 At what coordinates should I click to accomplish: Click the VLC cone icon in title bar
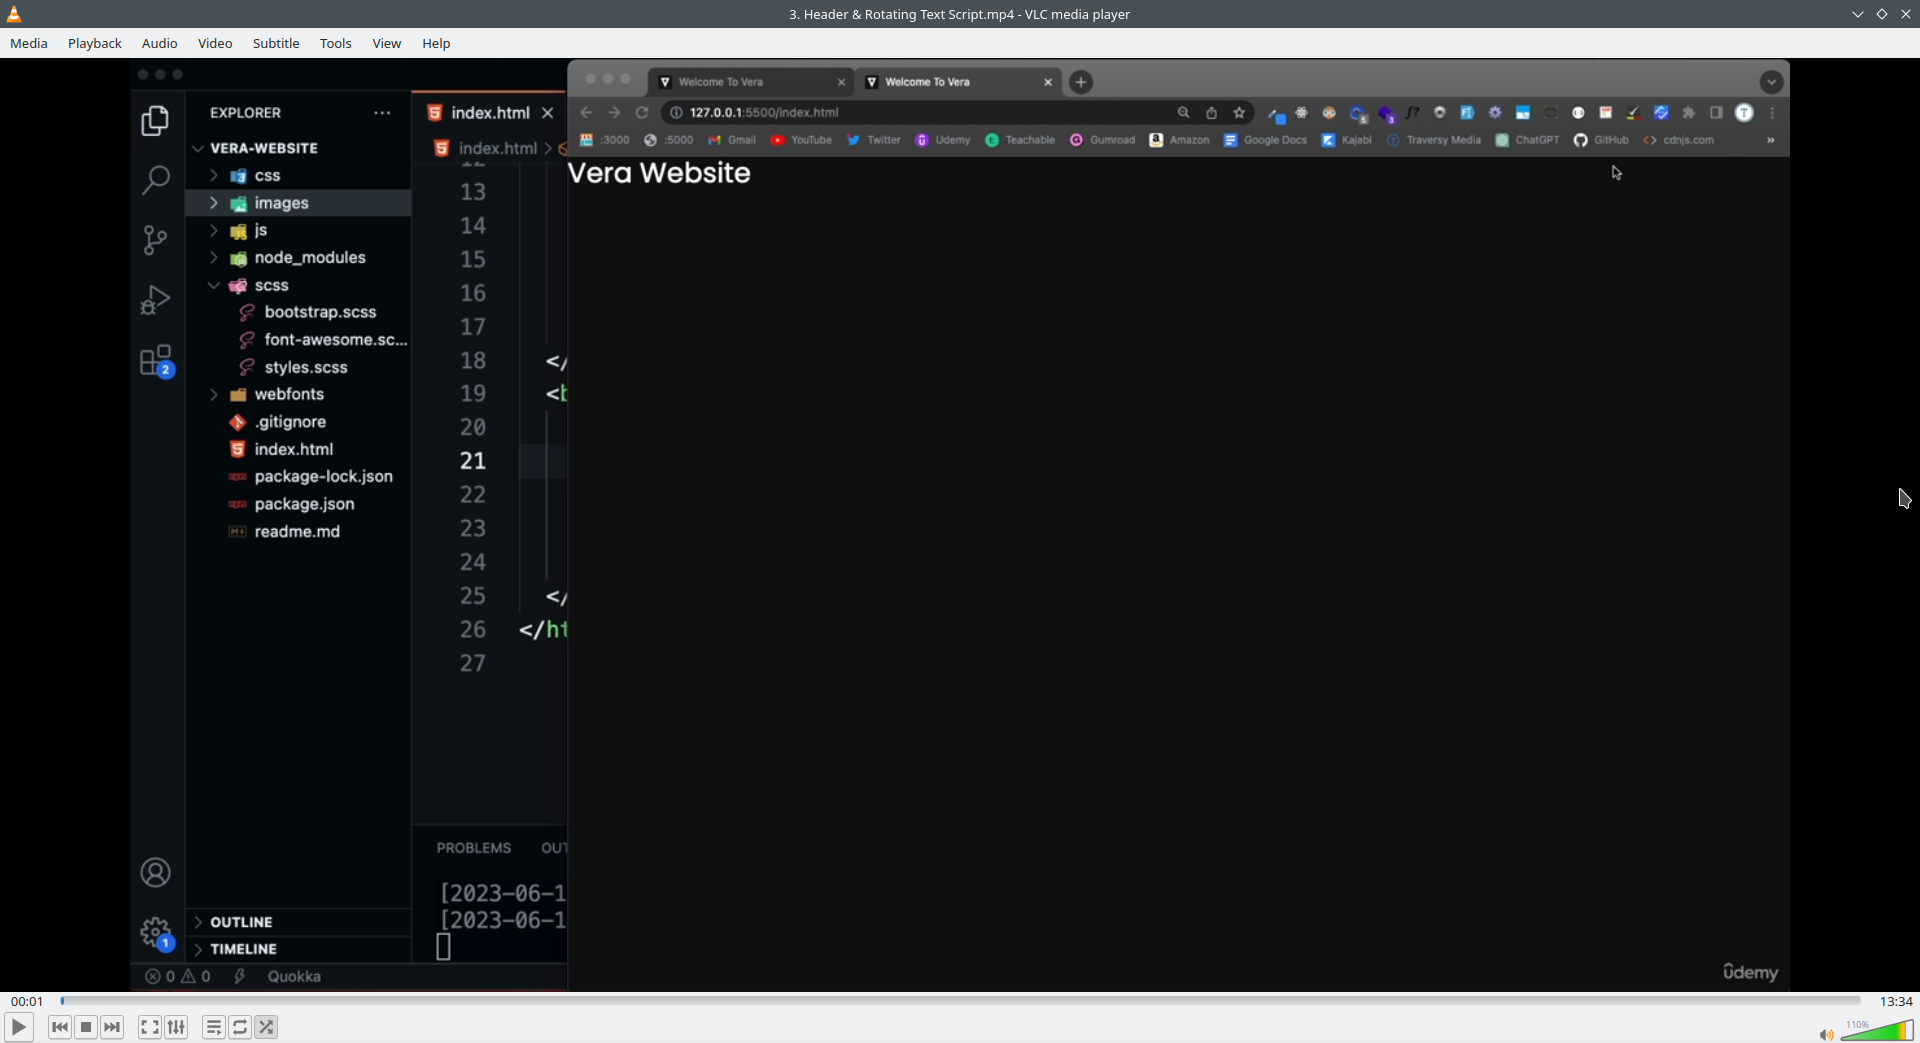point(14,14)
